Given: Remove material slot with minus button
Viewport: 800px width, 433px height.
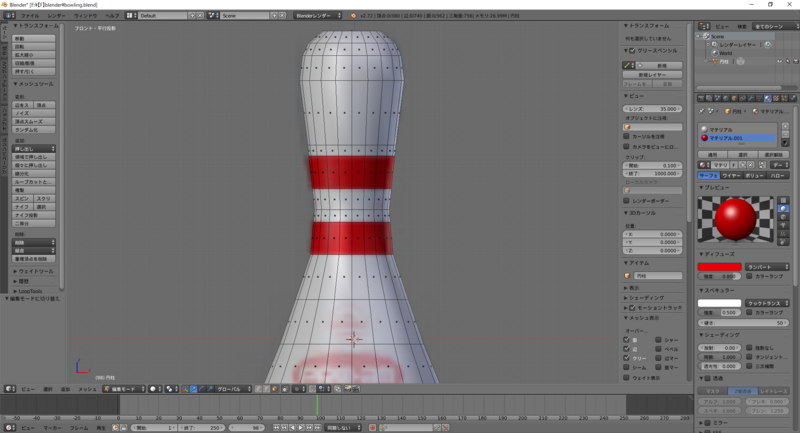Looking at the screenshot, I should [x=785, y=134].
